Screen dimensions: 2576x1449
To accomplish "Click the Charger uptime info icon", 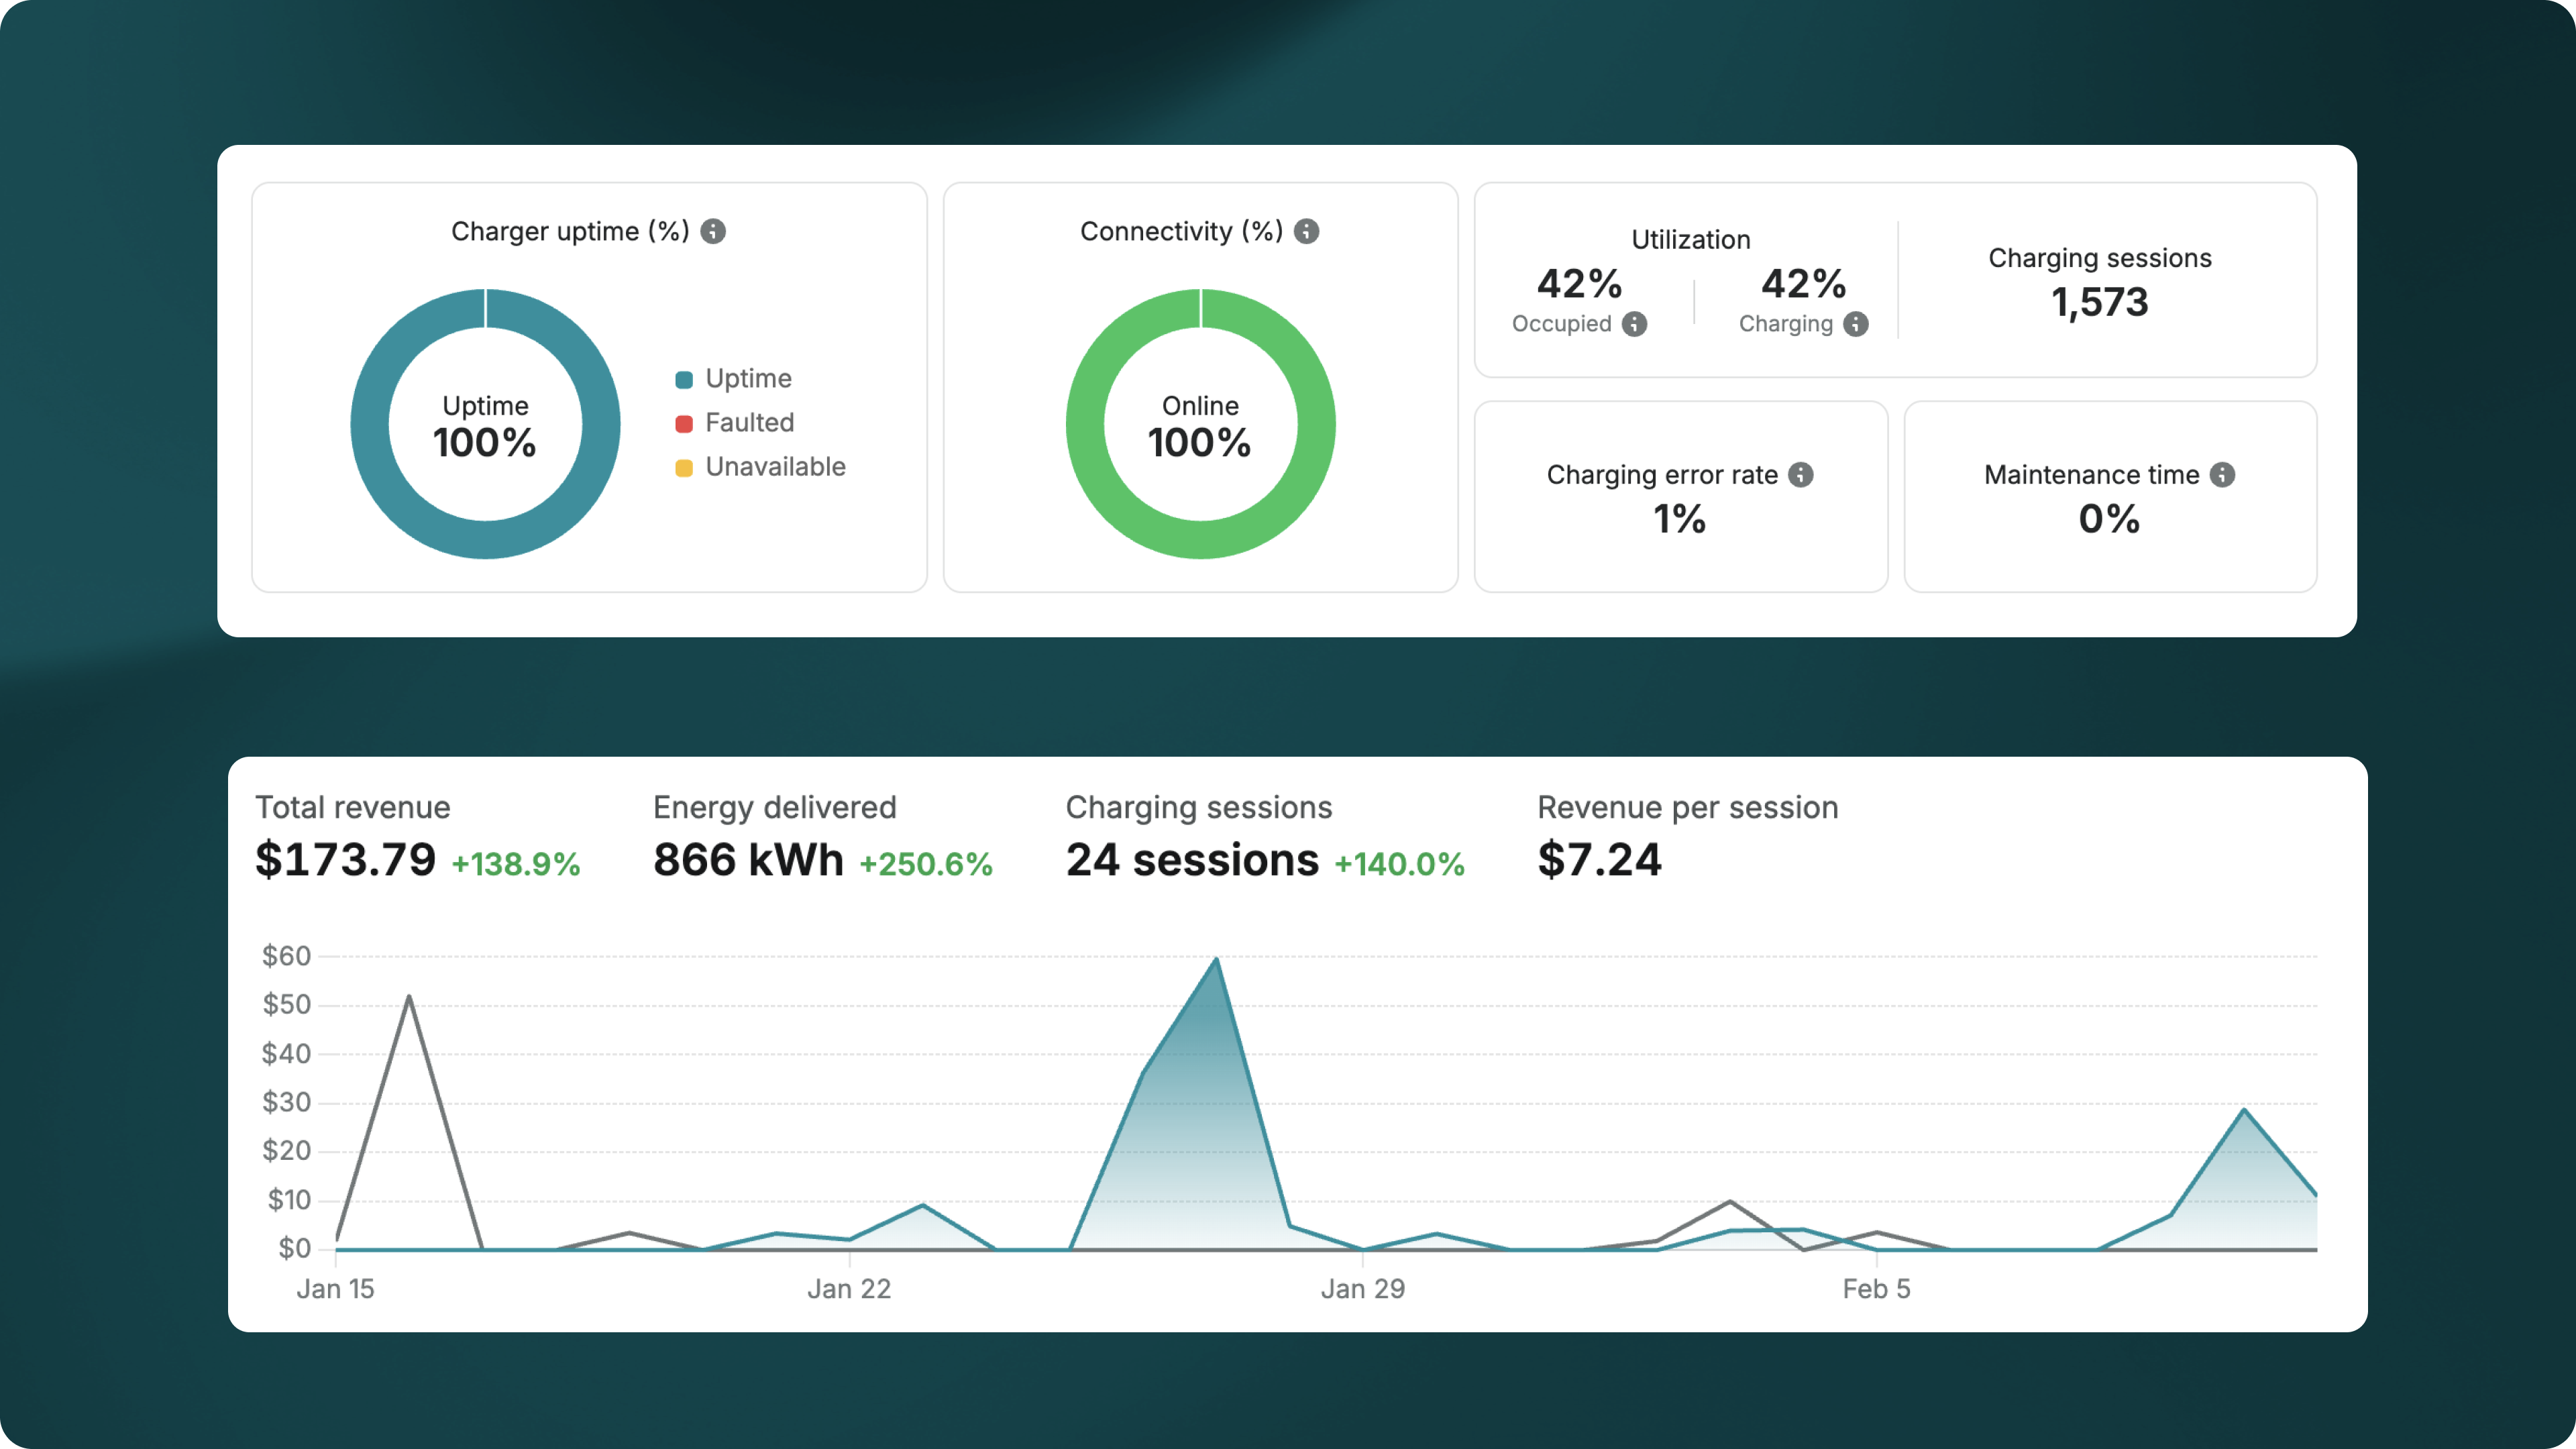I will point(713,231).
